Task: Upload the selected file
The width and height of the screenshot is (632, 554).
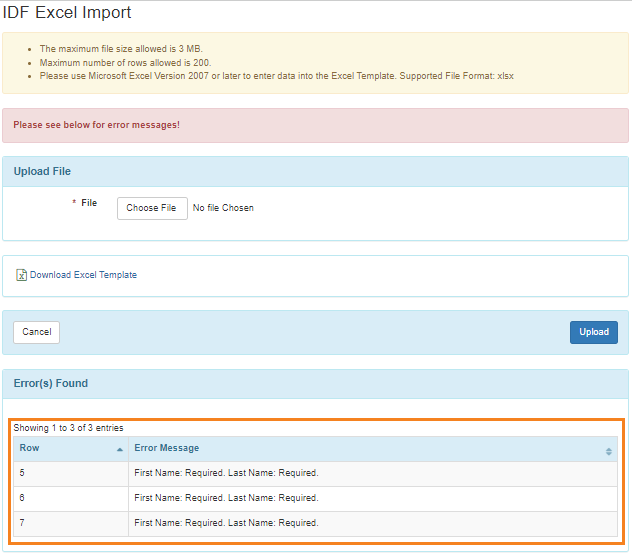Action: 593,332
